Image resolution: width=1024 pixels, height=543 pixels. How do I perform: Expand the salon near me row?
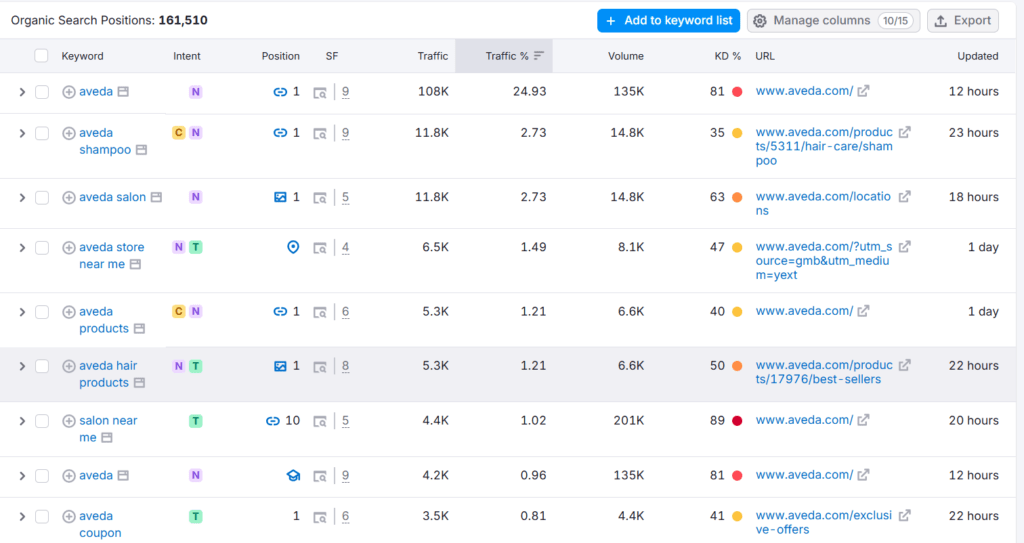click(22, 421)
